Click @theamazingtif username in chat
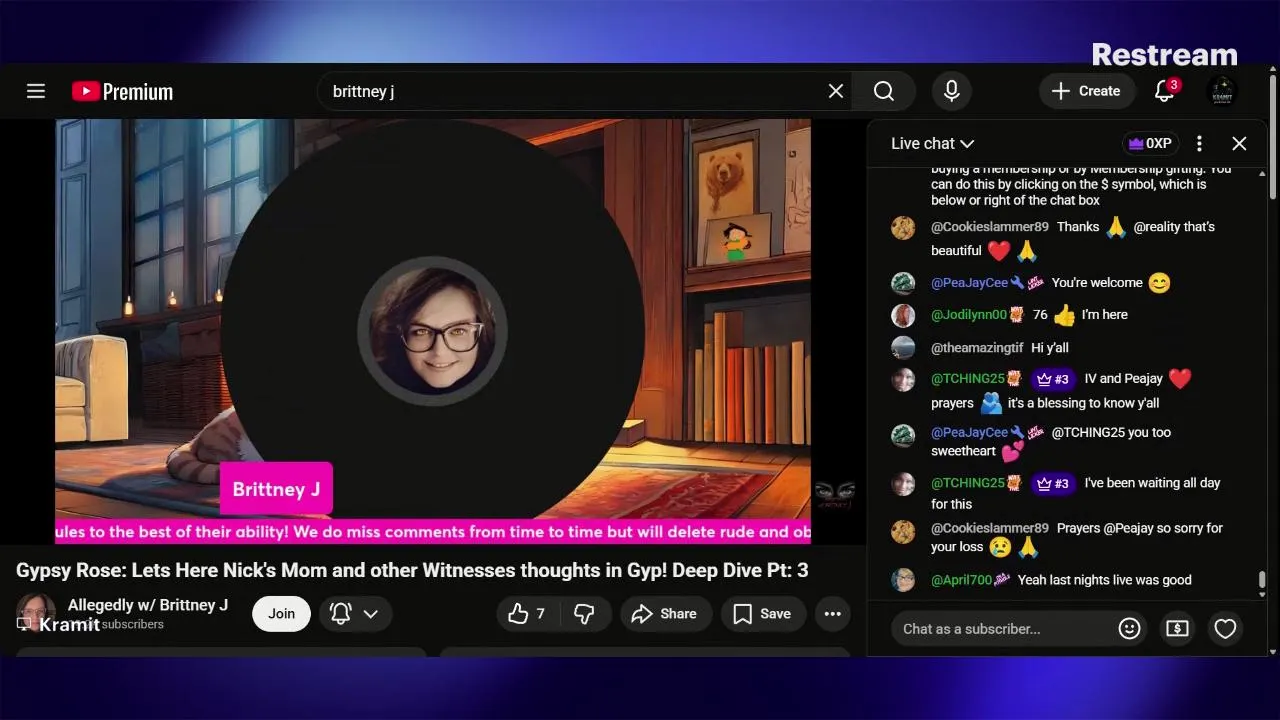Image resolution: width=1280 pixels, height=720 pixels. tap(977, 348)
